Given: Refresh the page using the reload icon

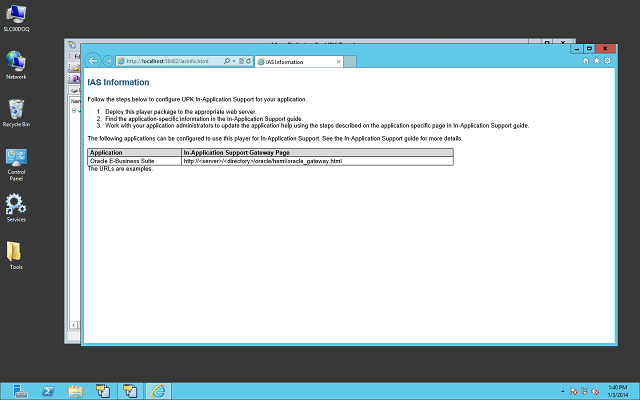Looking at the screenshot, I should click(248, 62).
